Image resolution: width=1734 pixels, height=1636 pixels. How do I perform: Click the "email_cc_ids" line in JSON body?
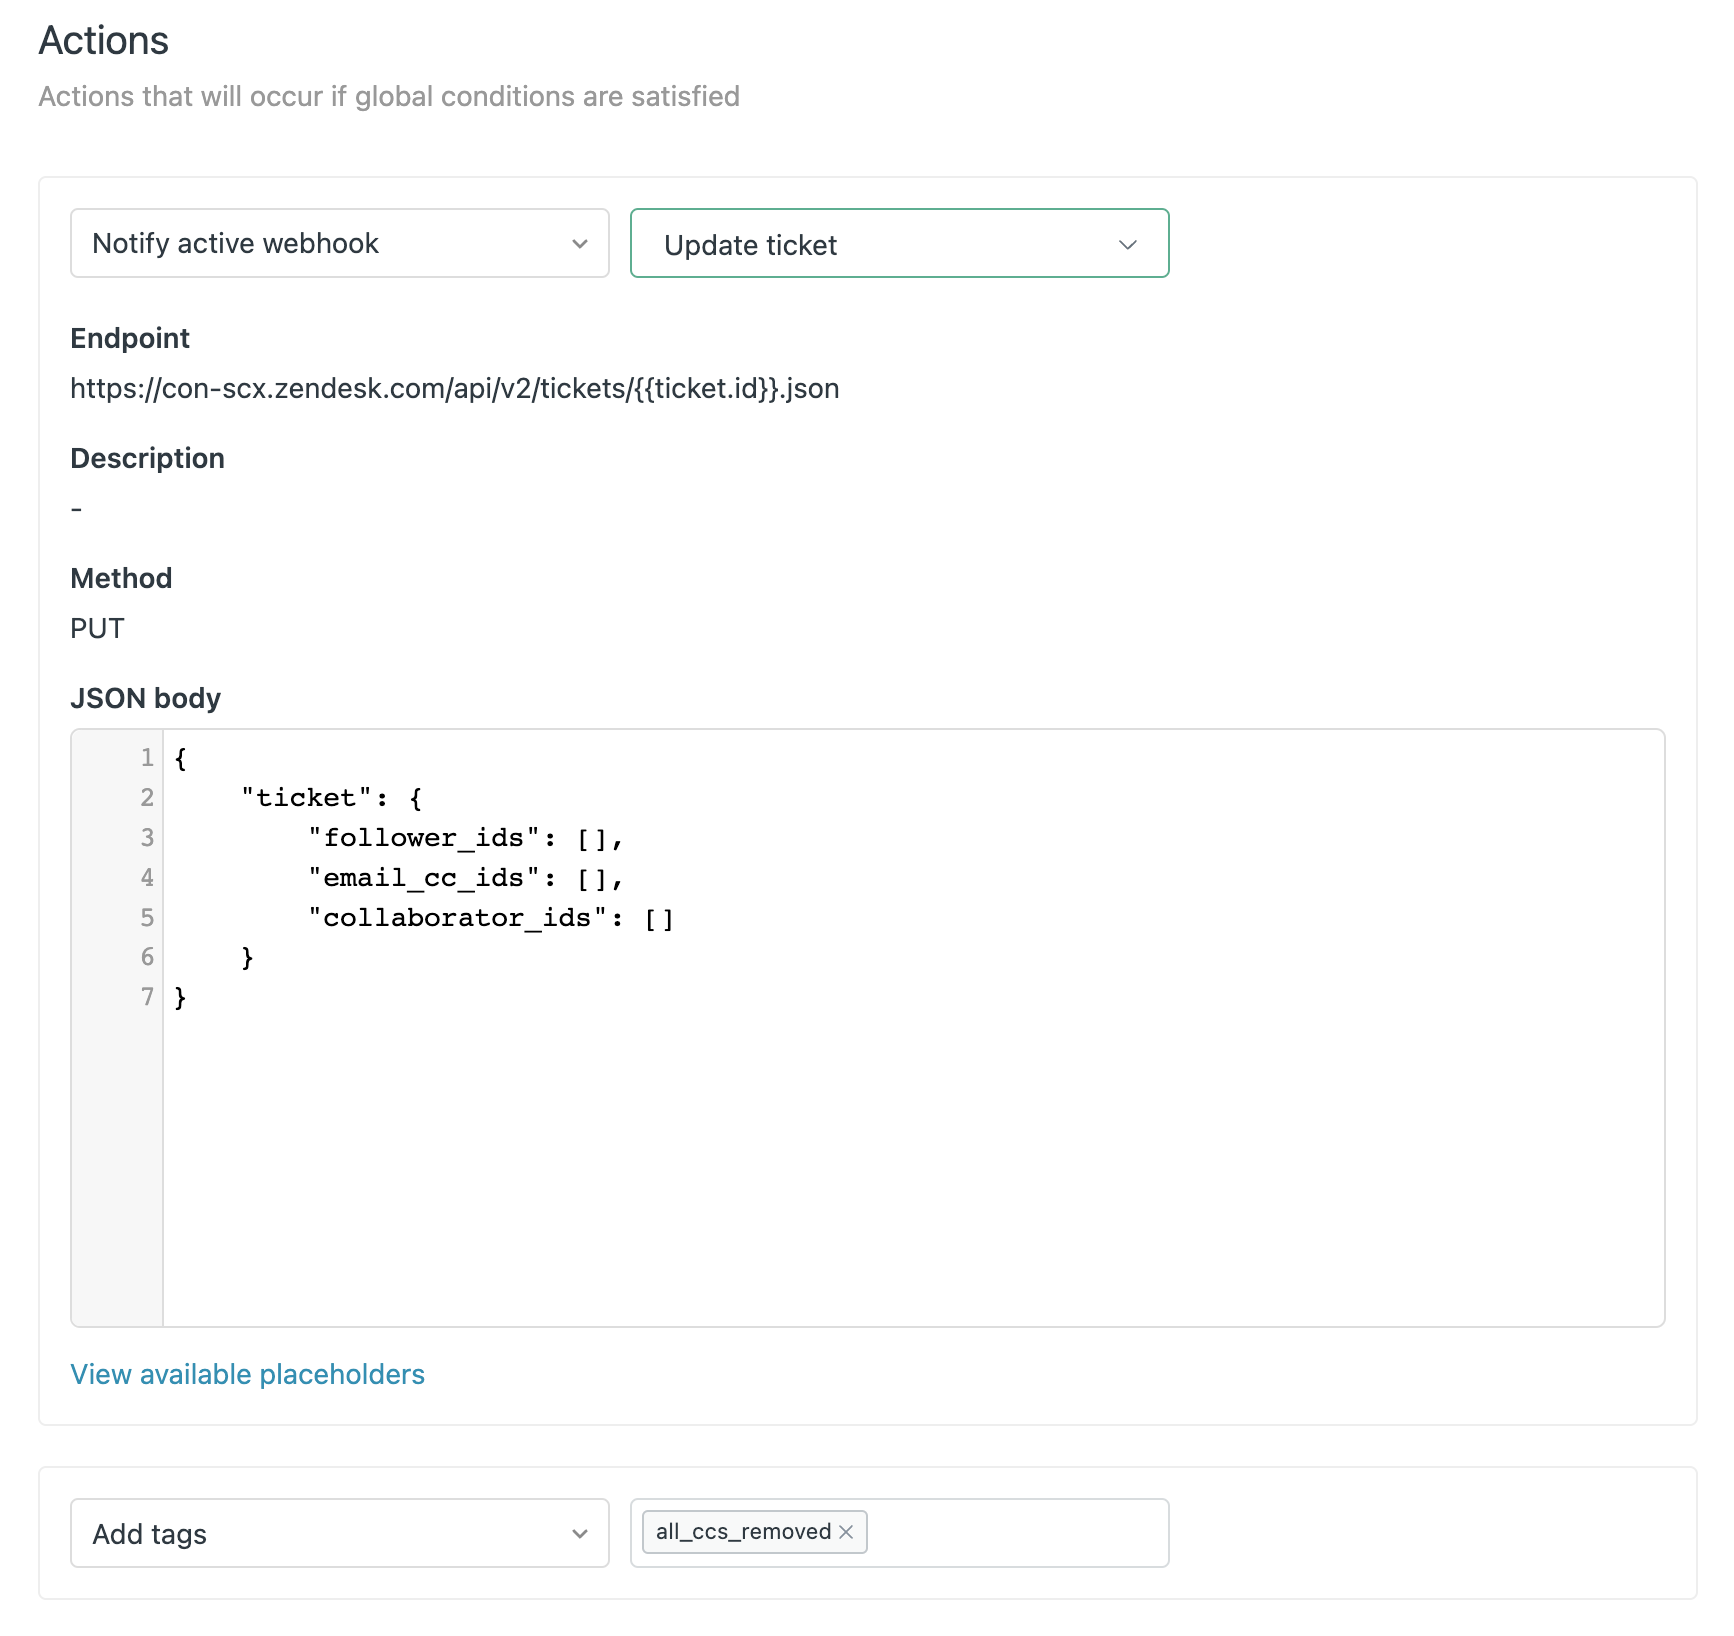click(463, 878)
